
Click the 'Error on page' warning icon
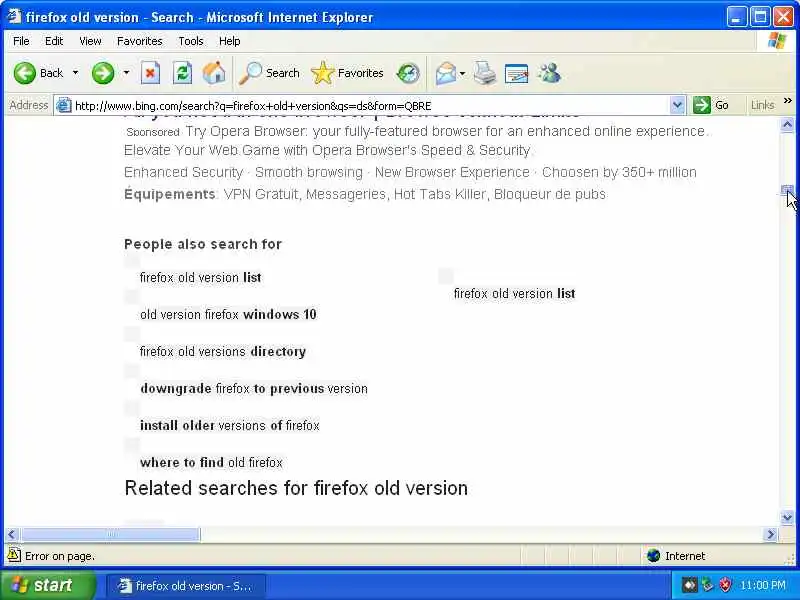(x=14, y=555)
